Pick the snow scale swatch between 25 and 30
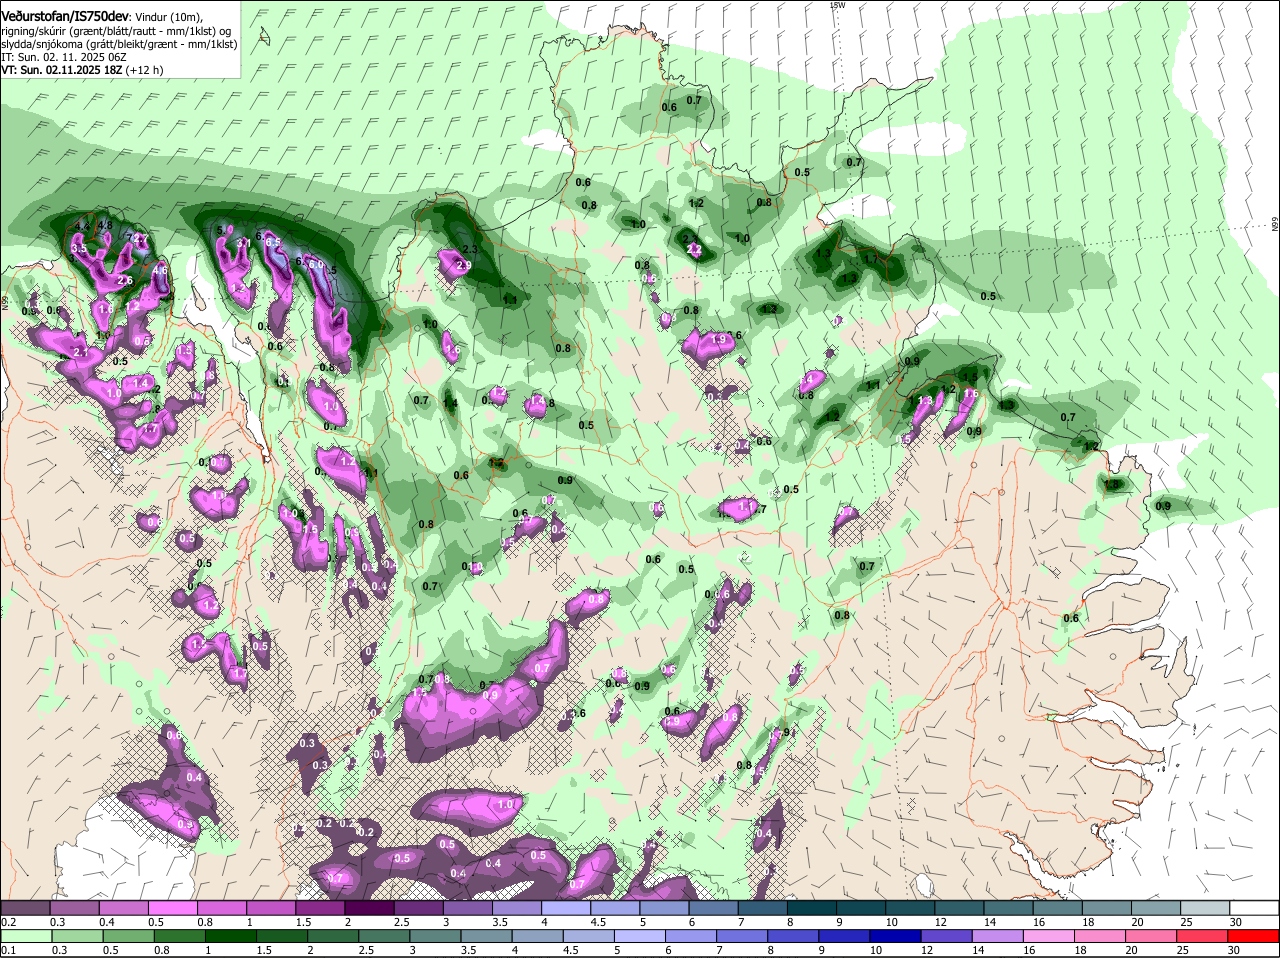Image resolution: width=1280 pixels, height=958 pixels. (x=1207, y=908)
